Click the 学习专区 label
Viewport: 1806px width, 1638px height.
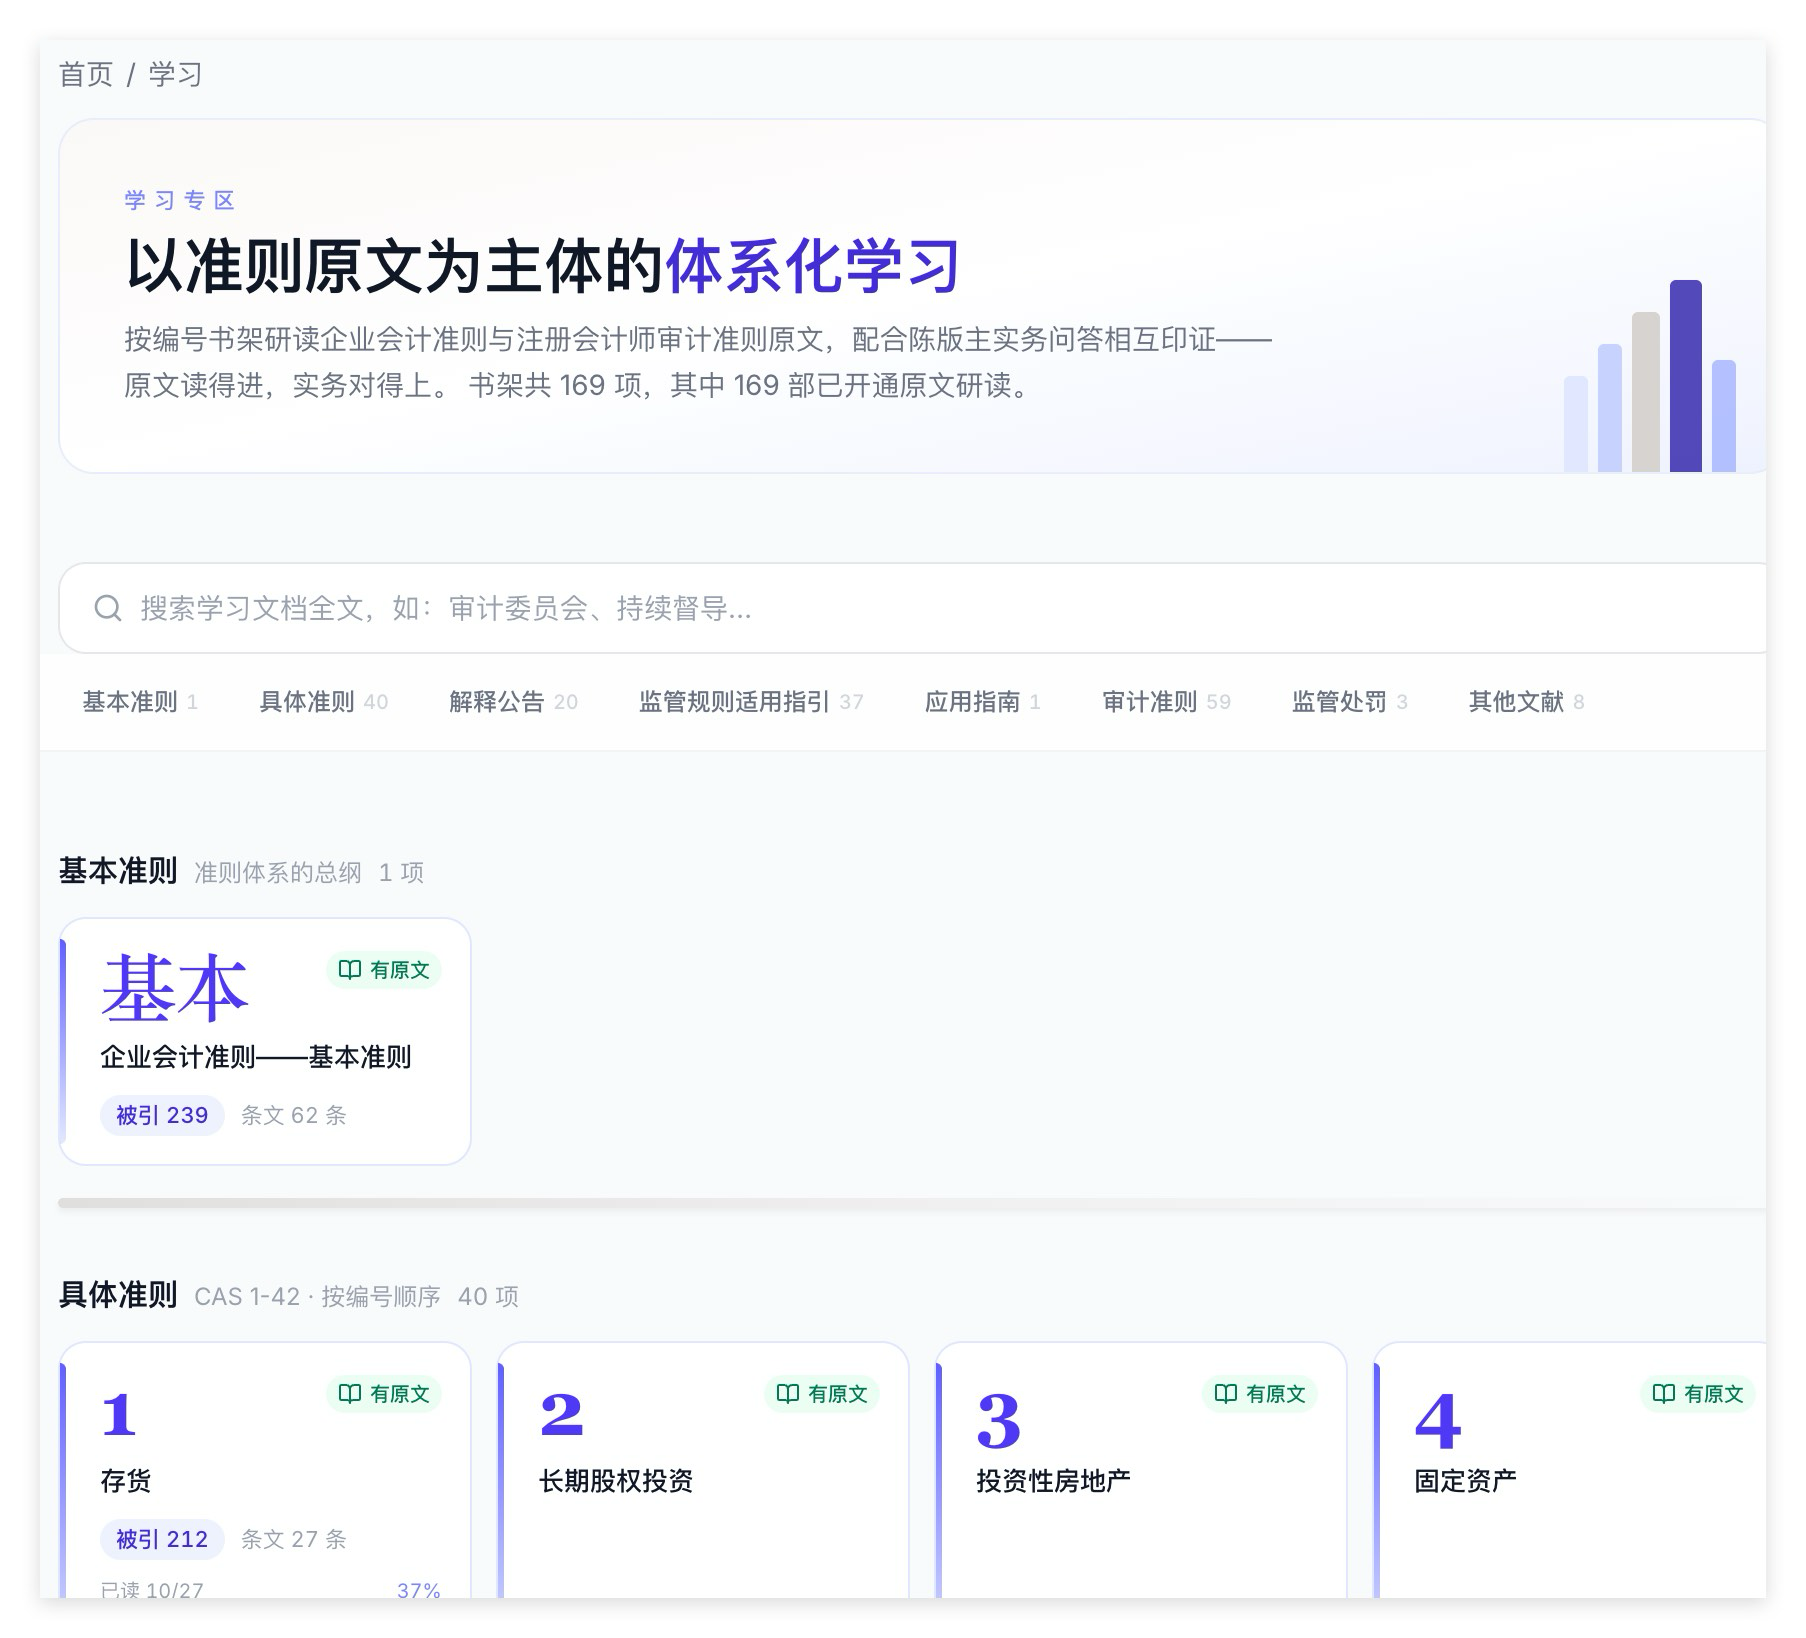tap(180, 200)
